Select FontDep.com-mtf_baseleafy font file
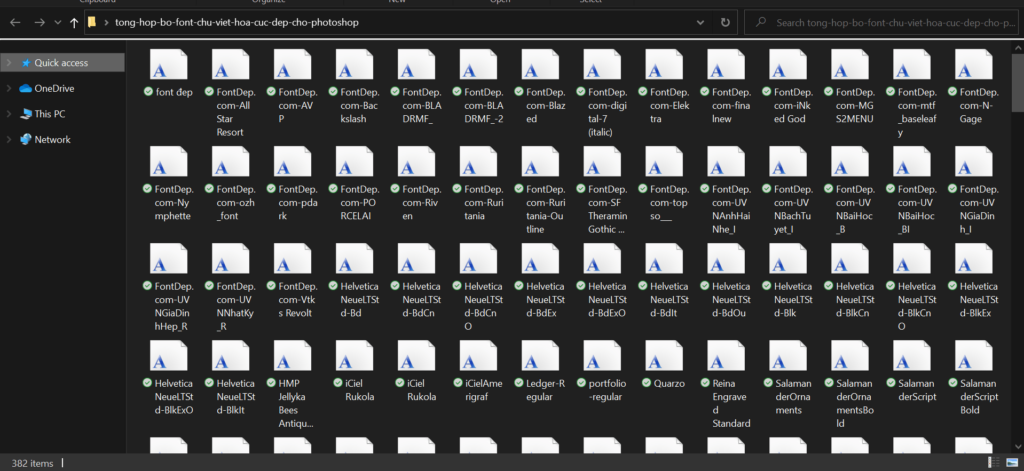The width and height of the screenshot is (1024, 471). pos(911,93)
